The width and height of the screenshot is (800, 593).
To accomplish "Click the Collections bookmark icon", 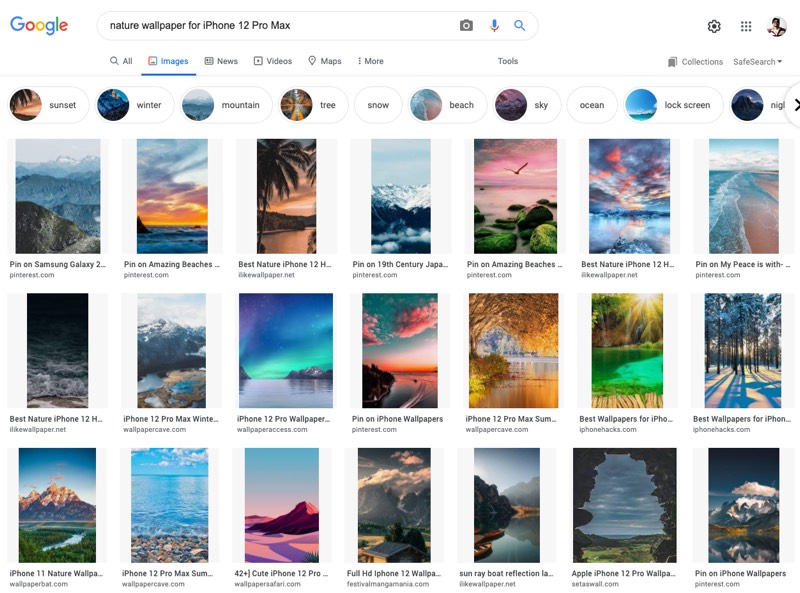I will [x=672, y=62].
